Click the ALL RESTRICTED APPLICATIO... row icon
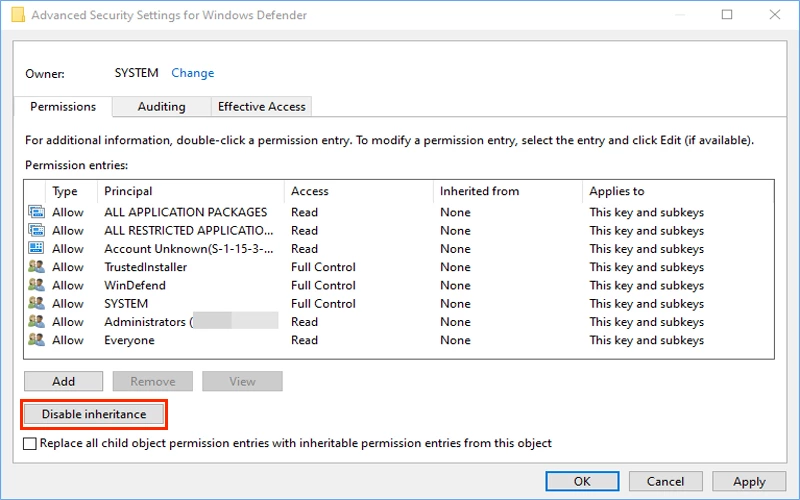The image size is (800, 500). pos(36,230)
